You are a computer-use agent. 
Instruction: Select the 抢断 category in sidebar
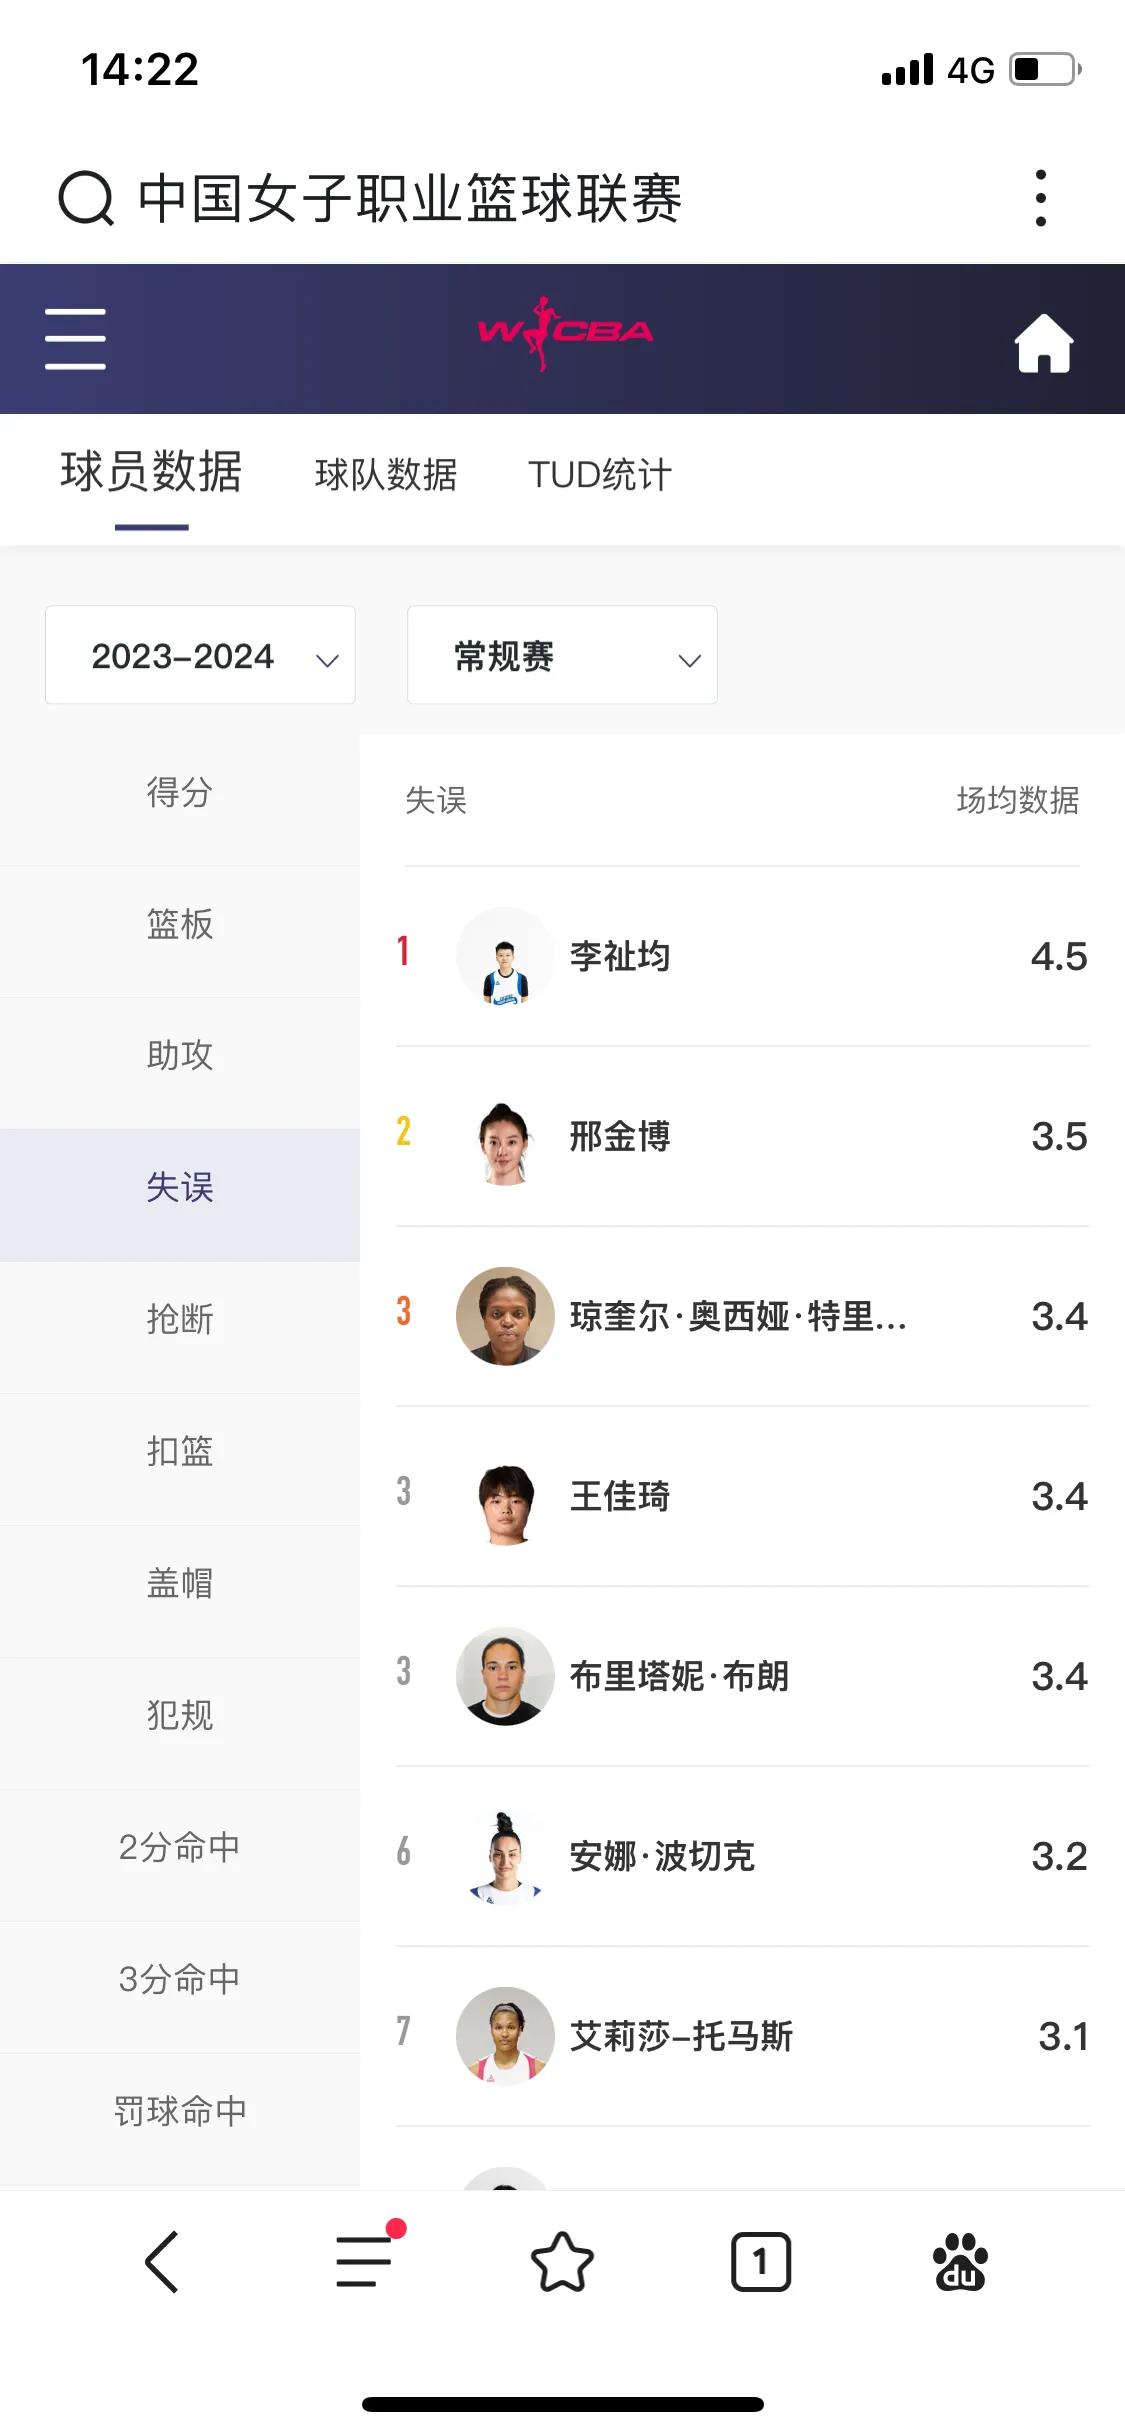[x=180, y=1319]
